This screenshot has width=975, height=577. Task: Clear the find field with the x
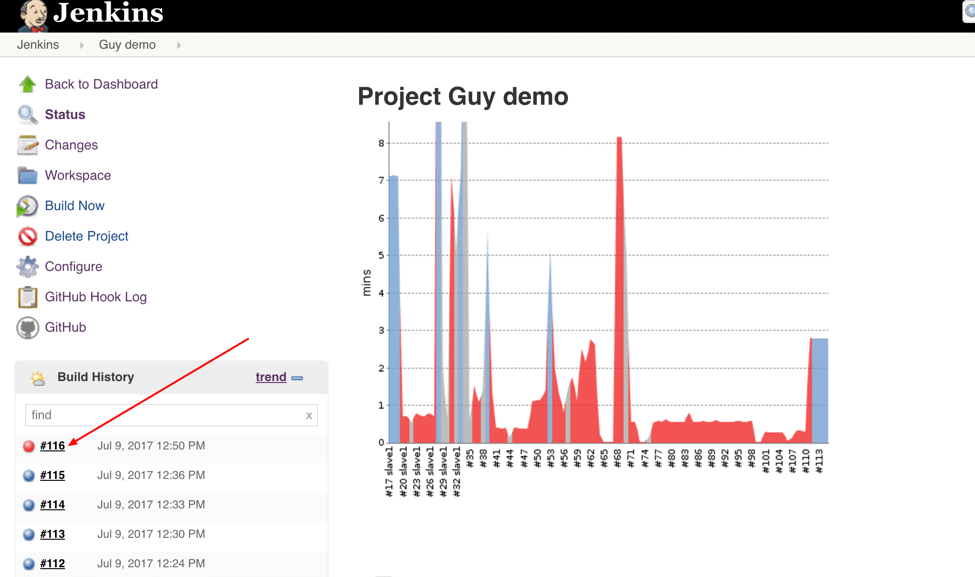click(x=309, y=416)
